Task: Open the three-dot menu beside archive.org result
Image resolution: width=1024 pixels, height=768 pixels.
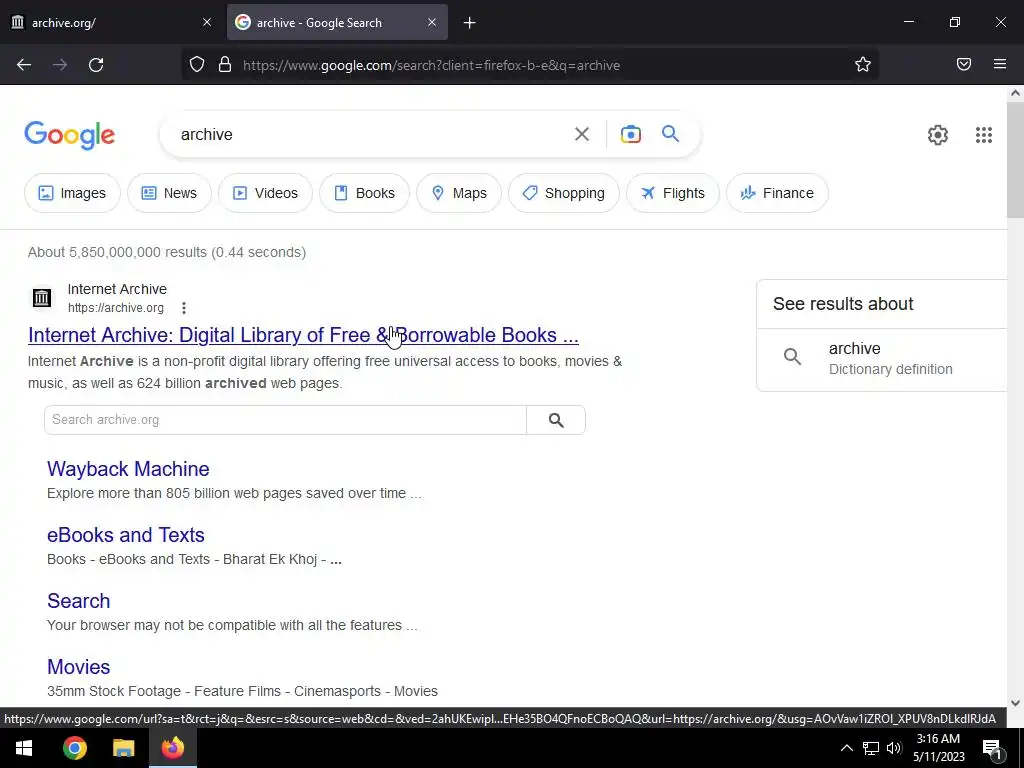Action: point(184,308)
